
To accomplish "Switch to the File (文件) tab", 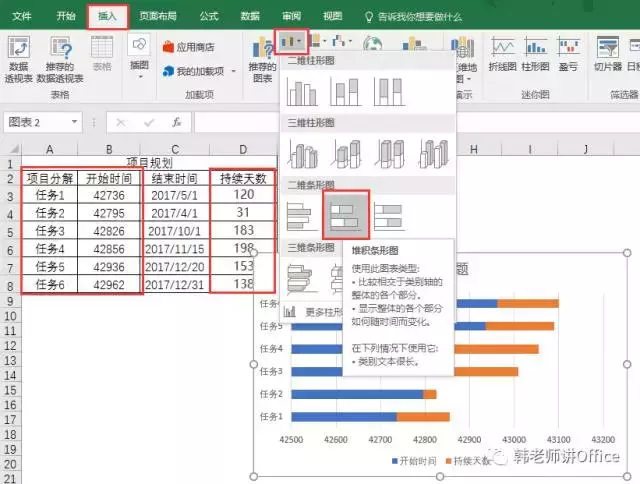I will (22, 16).
